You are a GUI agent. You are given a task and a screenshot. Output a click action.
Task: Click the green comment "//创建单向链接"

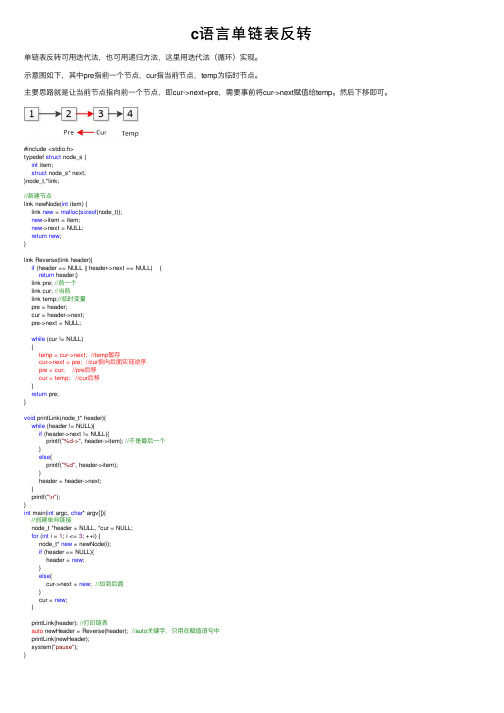coord(51,520)
